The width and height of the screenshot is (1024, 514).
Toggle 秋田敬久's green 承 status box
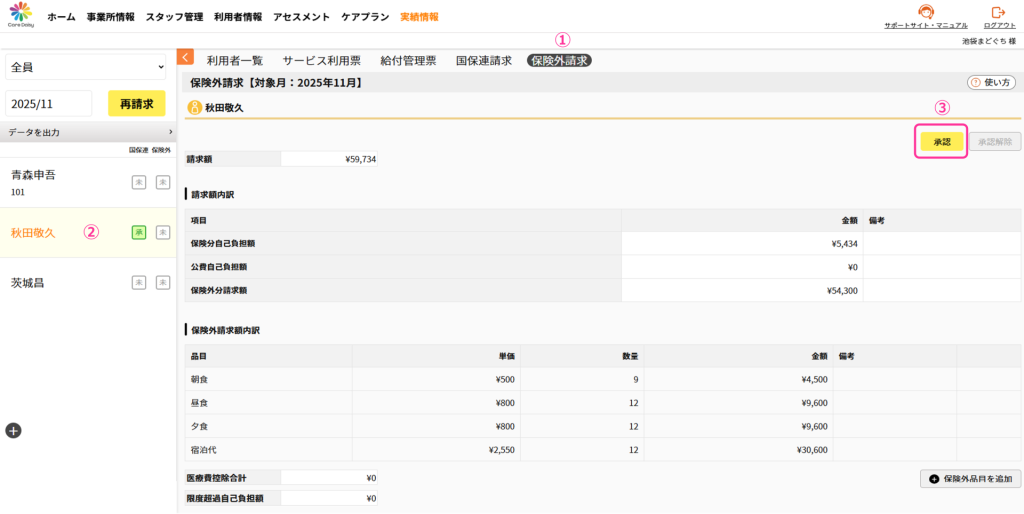tap(140, 232)
